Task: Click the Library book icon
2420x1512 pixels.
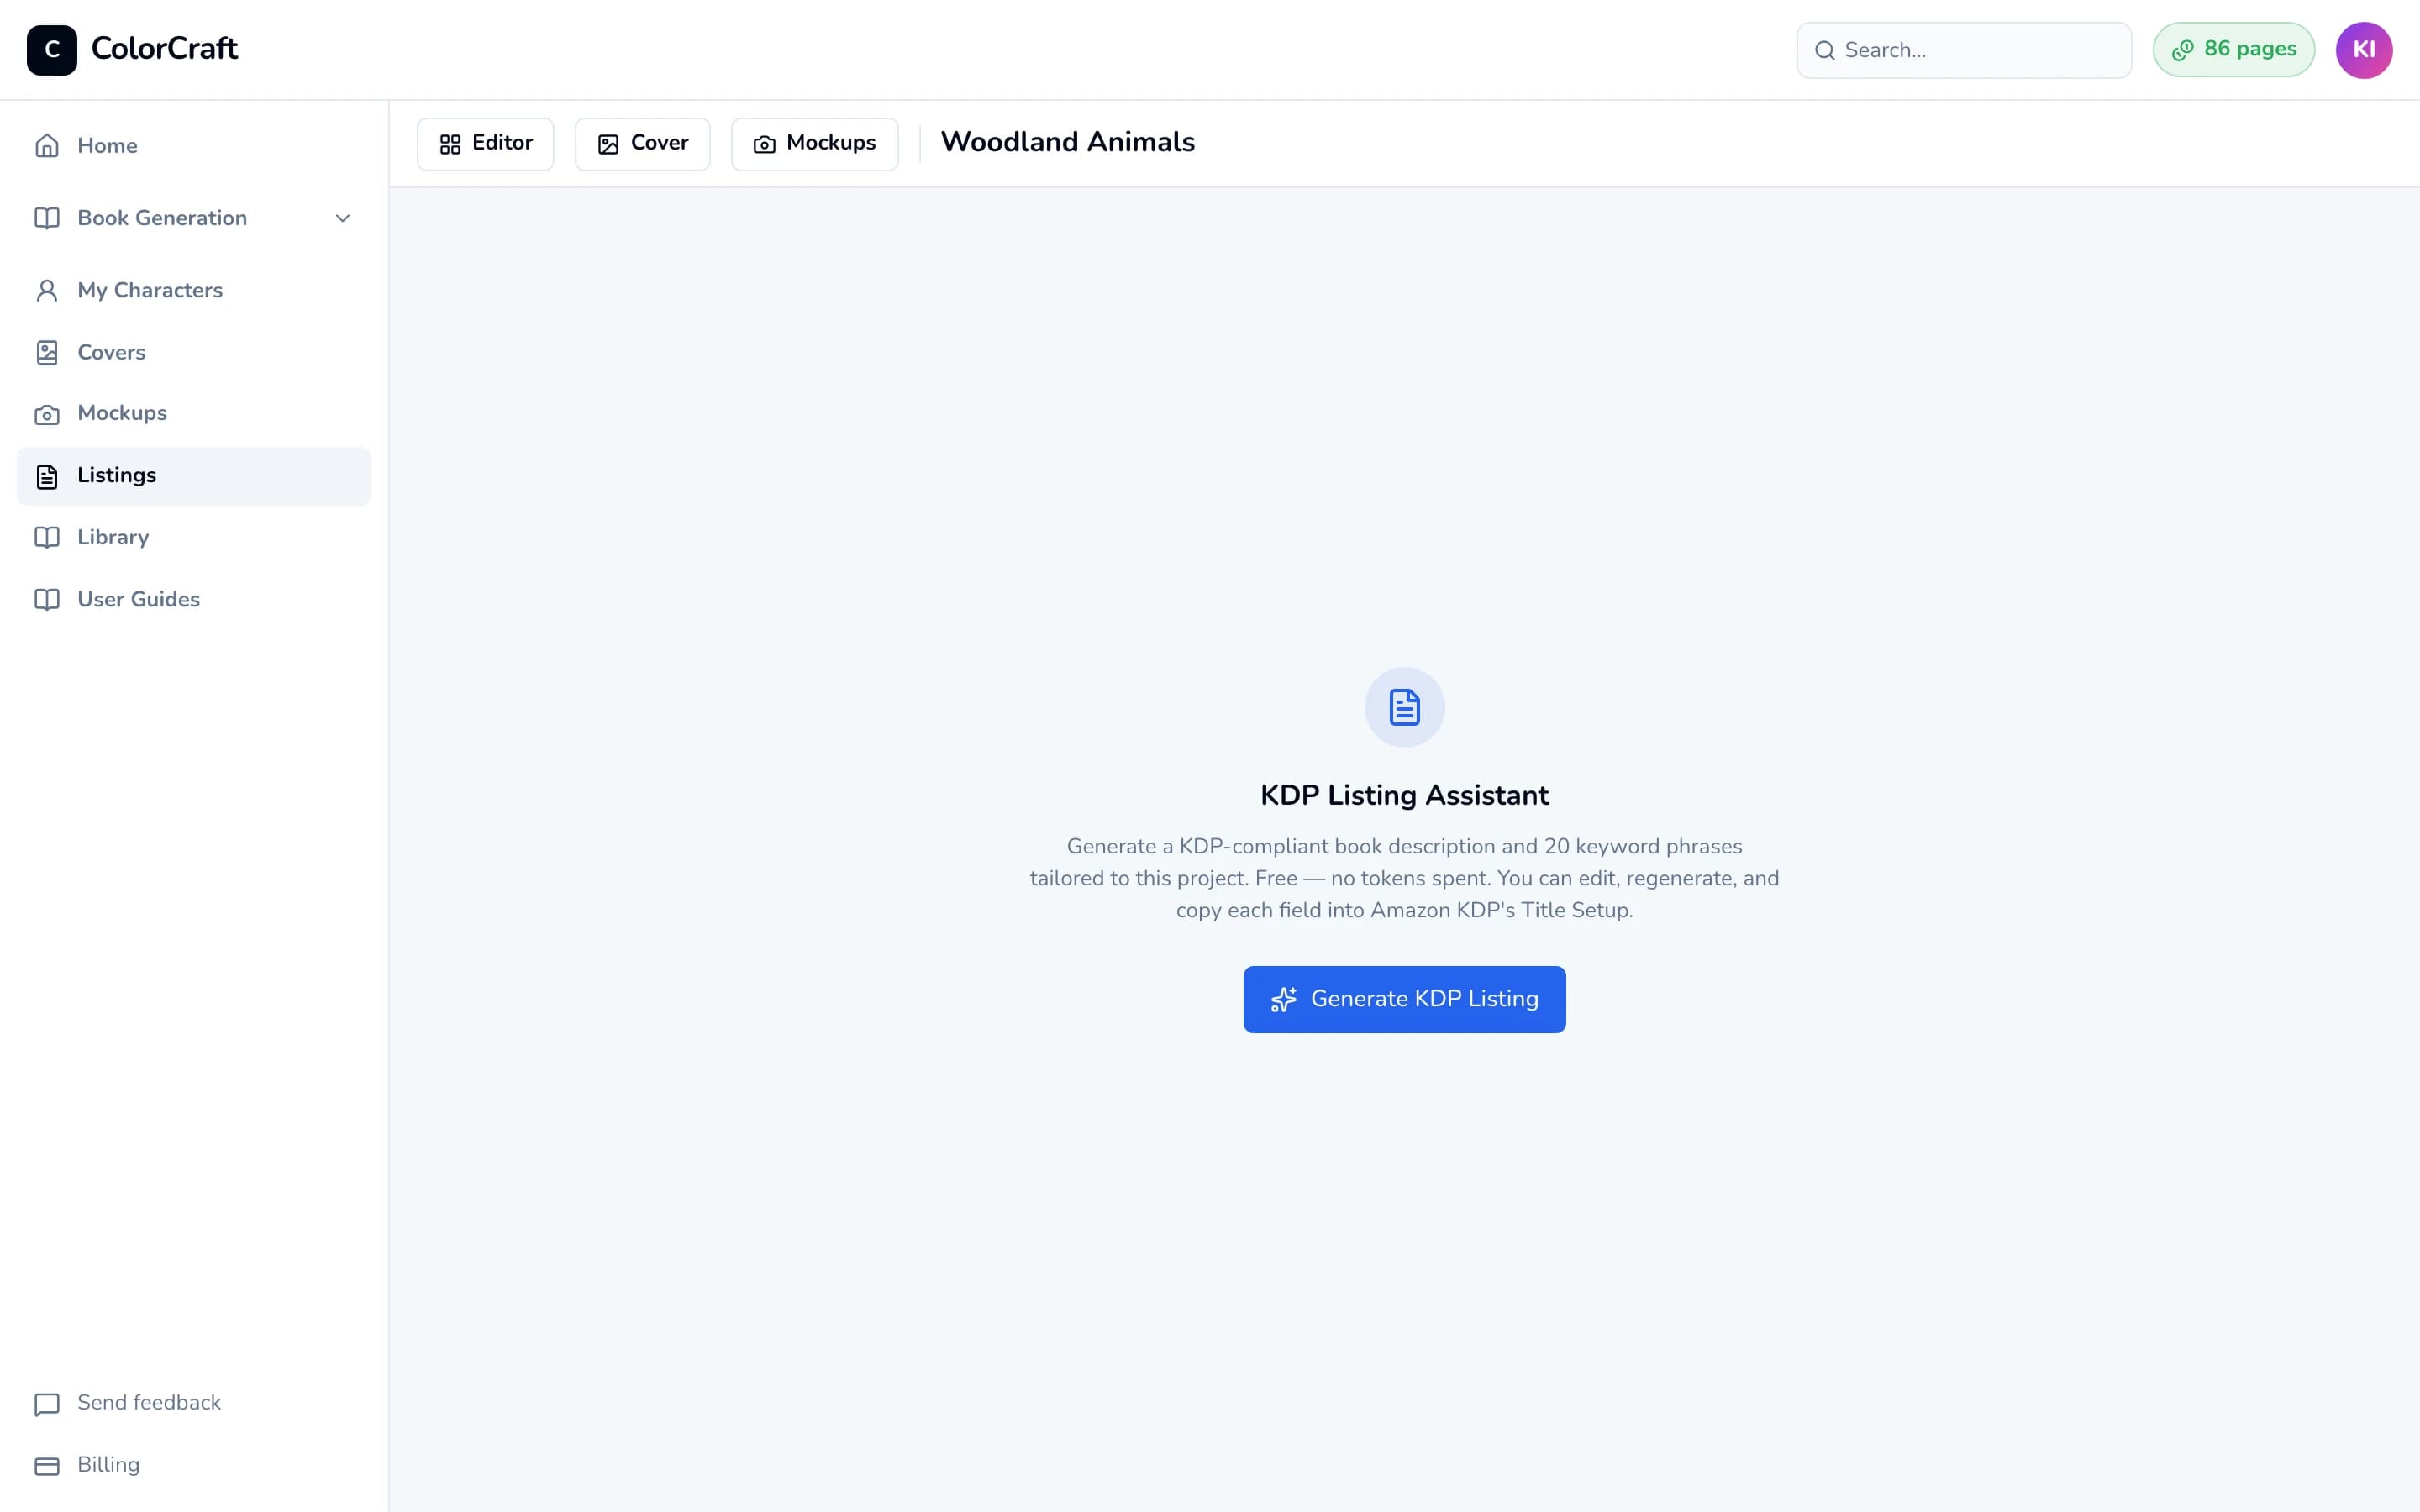Action: click(47, 537)
